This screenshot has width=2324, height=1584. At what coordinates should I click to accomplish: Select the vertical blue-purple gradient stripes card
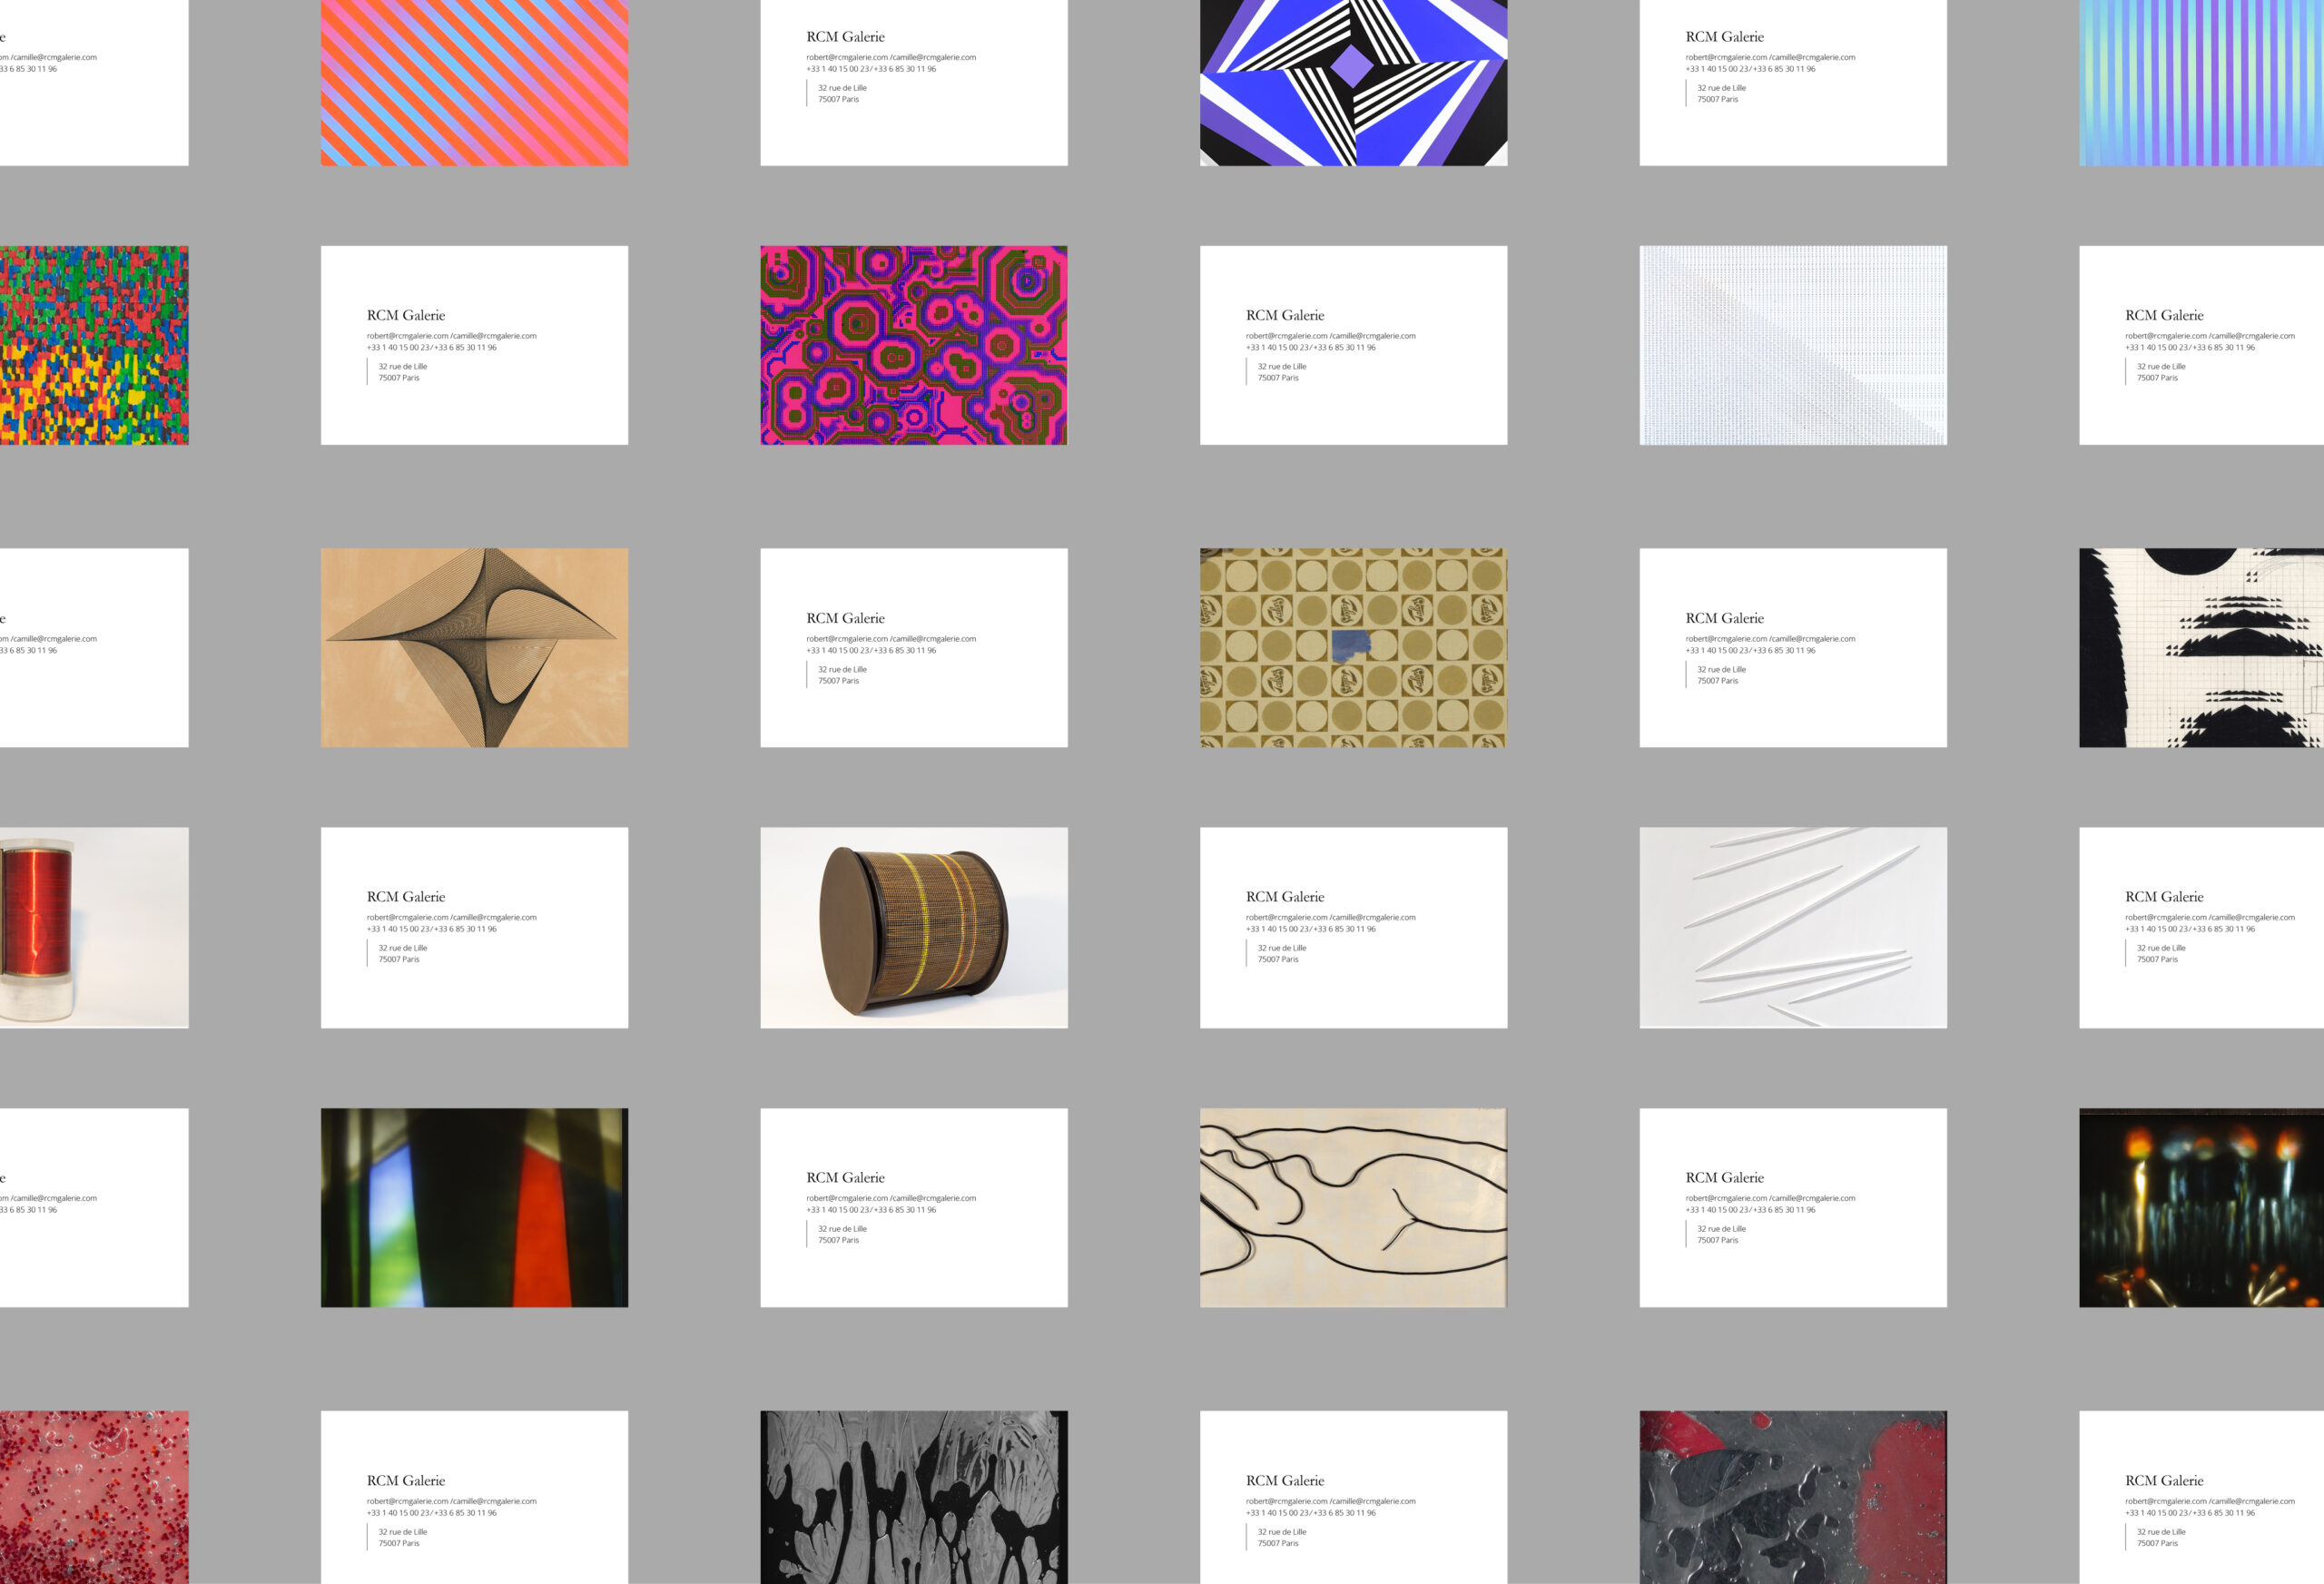pos(2201,83)
